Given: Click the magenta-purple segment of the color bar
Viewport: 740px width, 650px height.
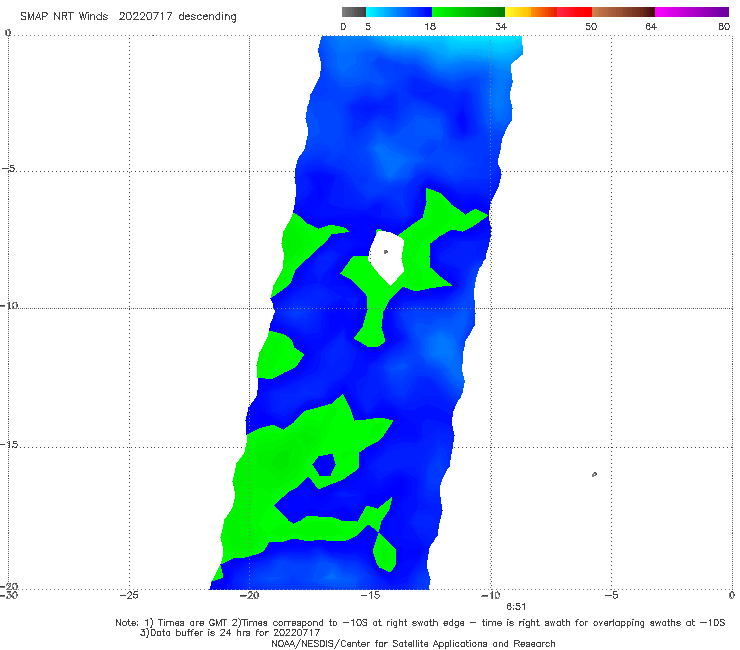Looking at the screenshot, I should pos(692,12).
